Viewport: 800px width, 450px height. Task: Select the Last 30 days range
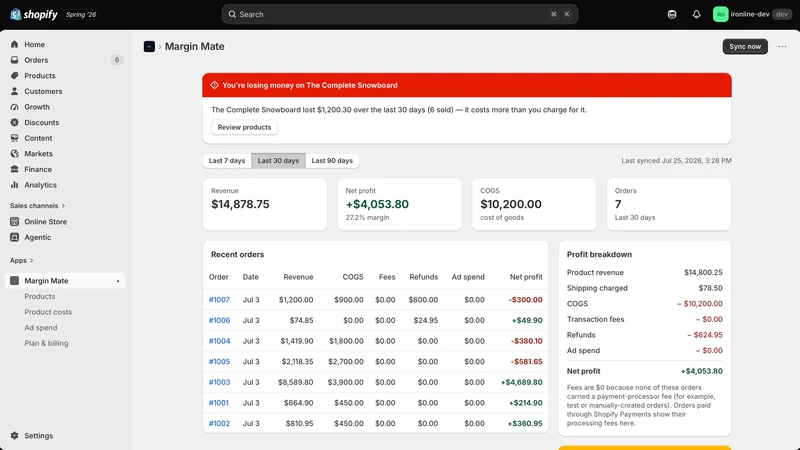click(x=278, y=160)
